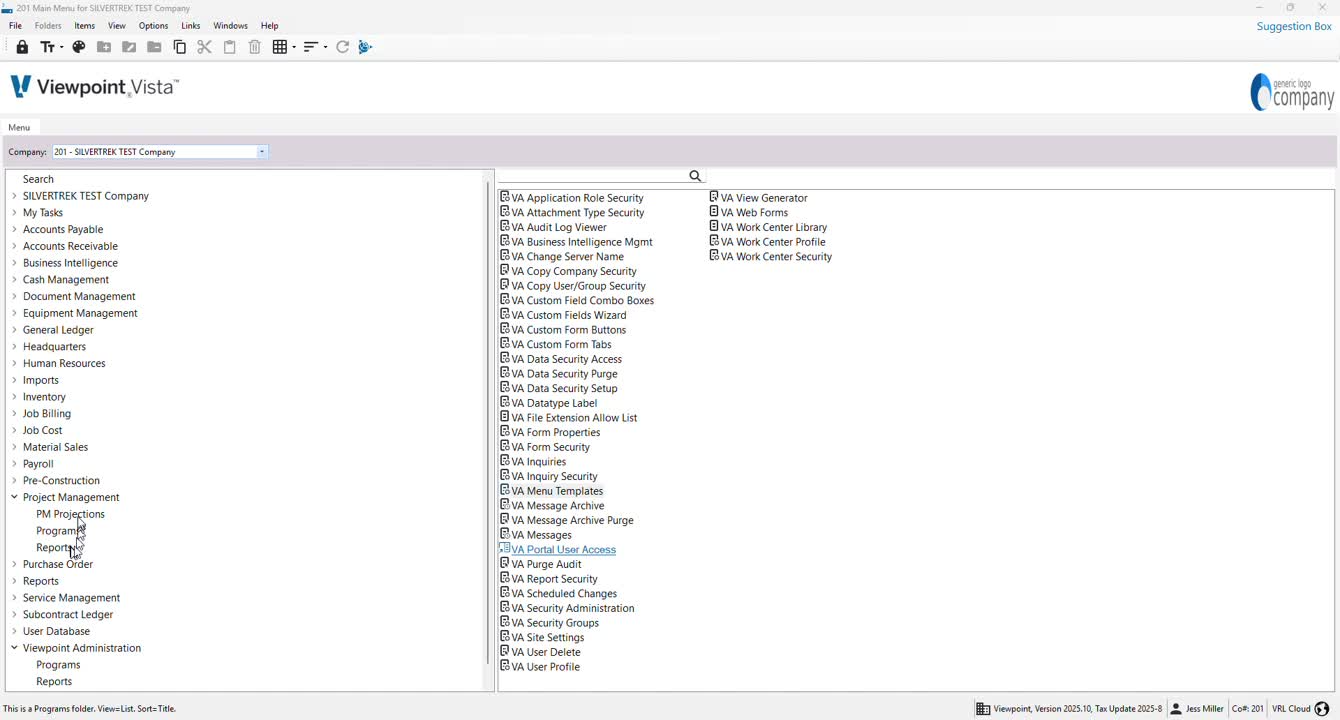
Task: Open VA Form Security
Action: click(551, 446)
